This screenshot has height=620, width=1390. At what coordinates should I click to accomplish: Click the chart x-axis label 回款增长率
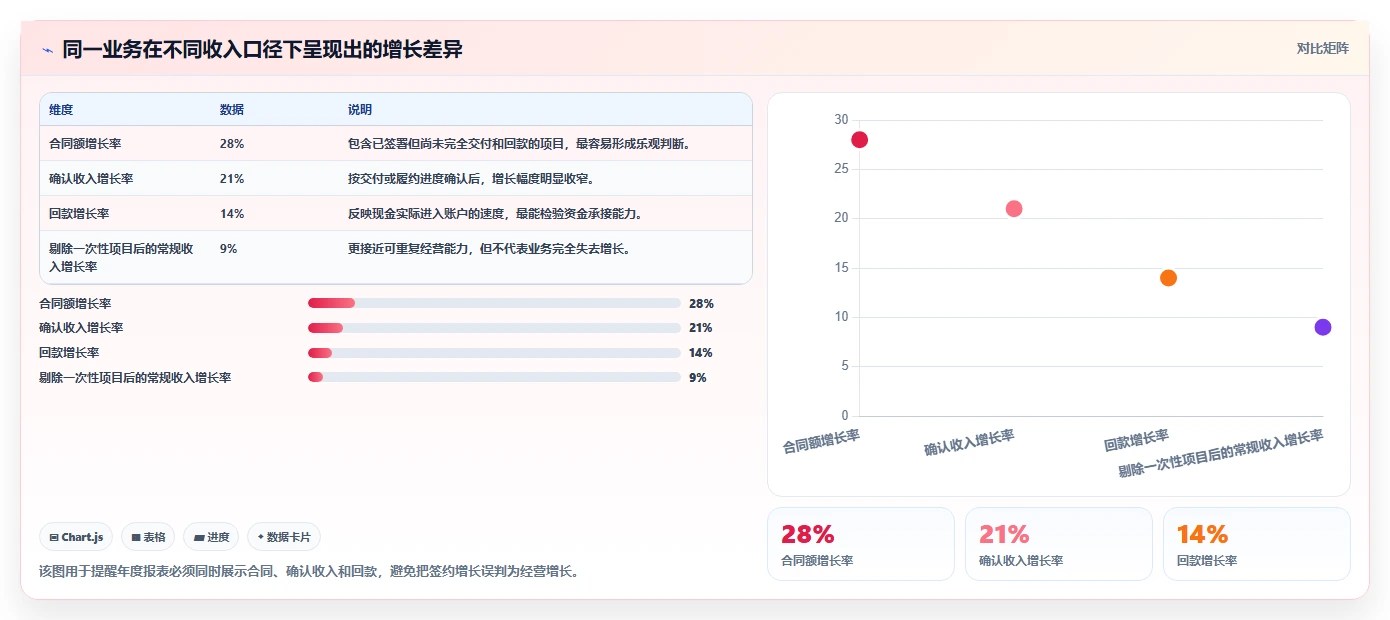(x=1137, y=440)
